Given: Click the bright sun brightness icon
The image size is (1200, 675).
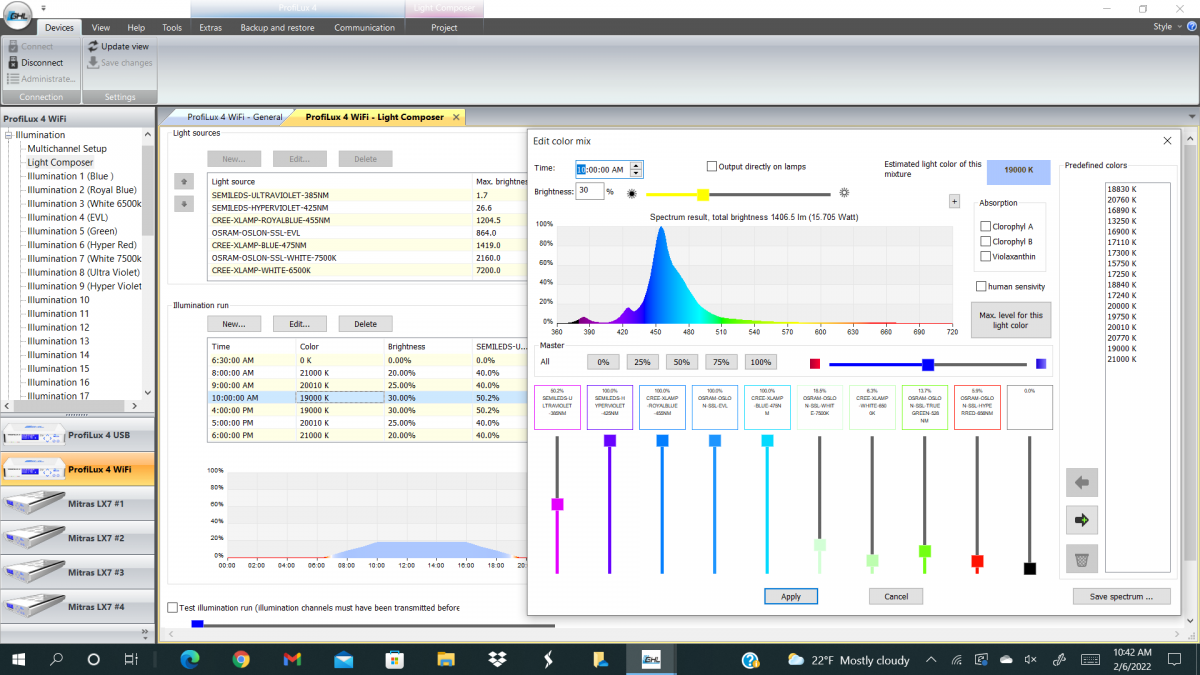Looking at the screenshot, I should tap(845, 194).
